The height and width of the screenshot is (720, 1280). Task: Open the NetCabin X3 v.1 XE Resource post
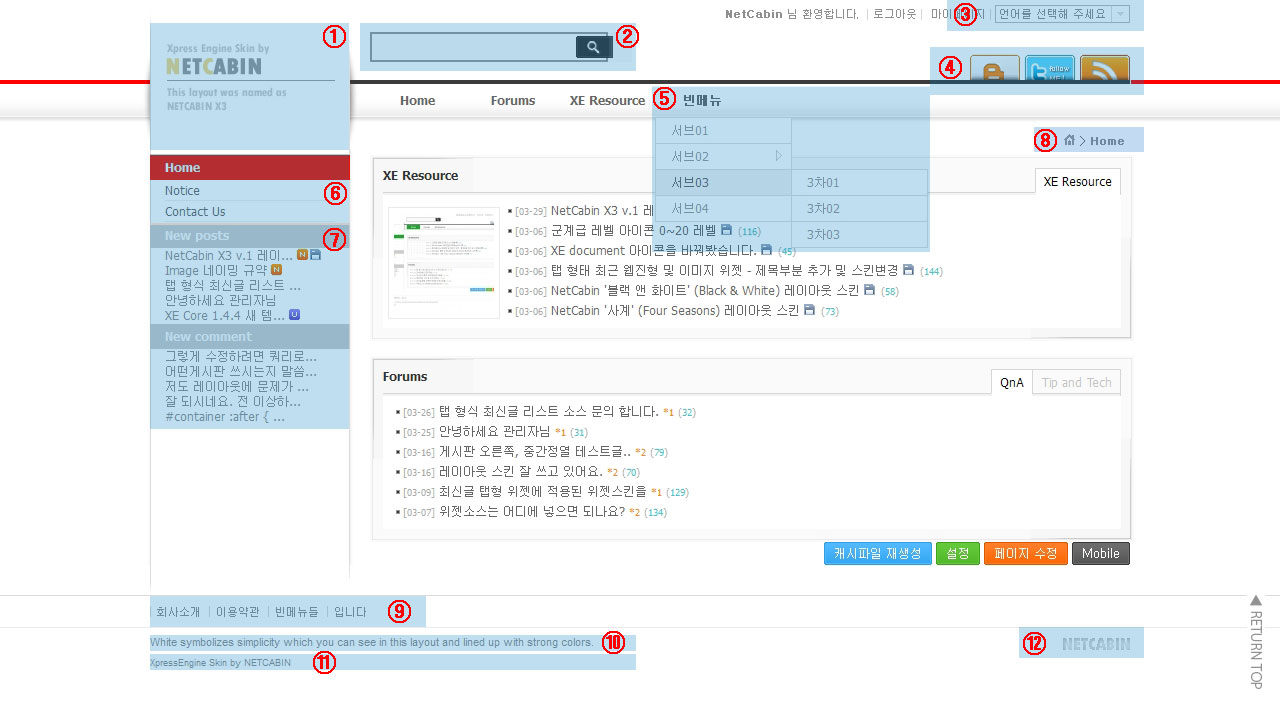click(601, 211)
